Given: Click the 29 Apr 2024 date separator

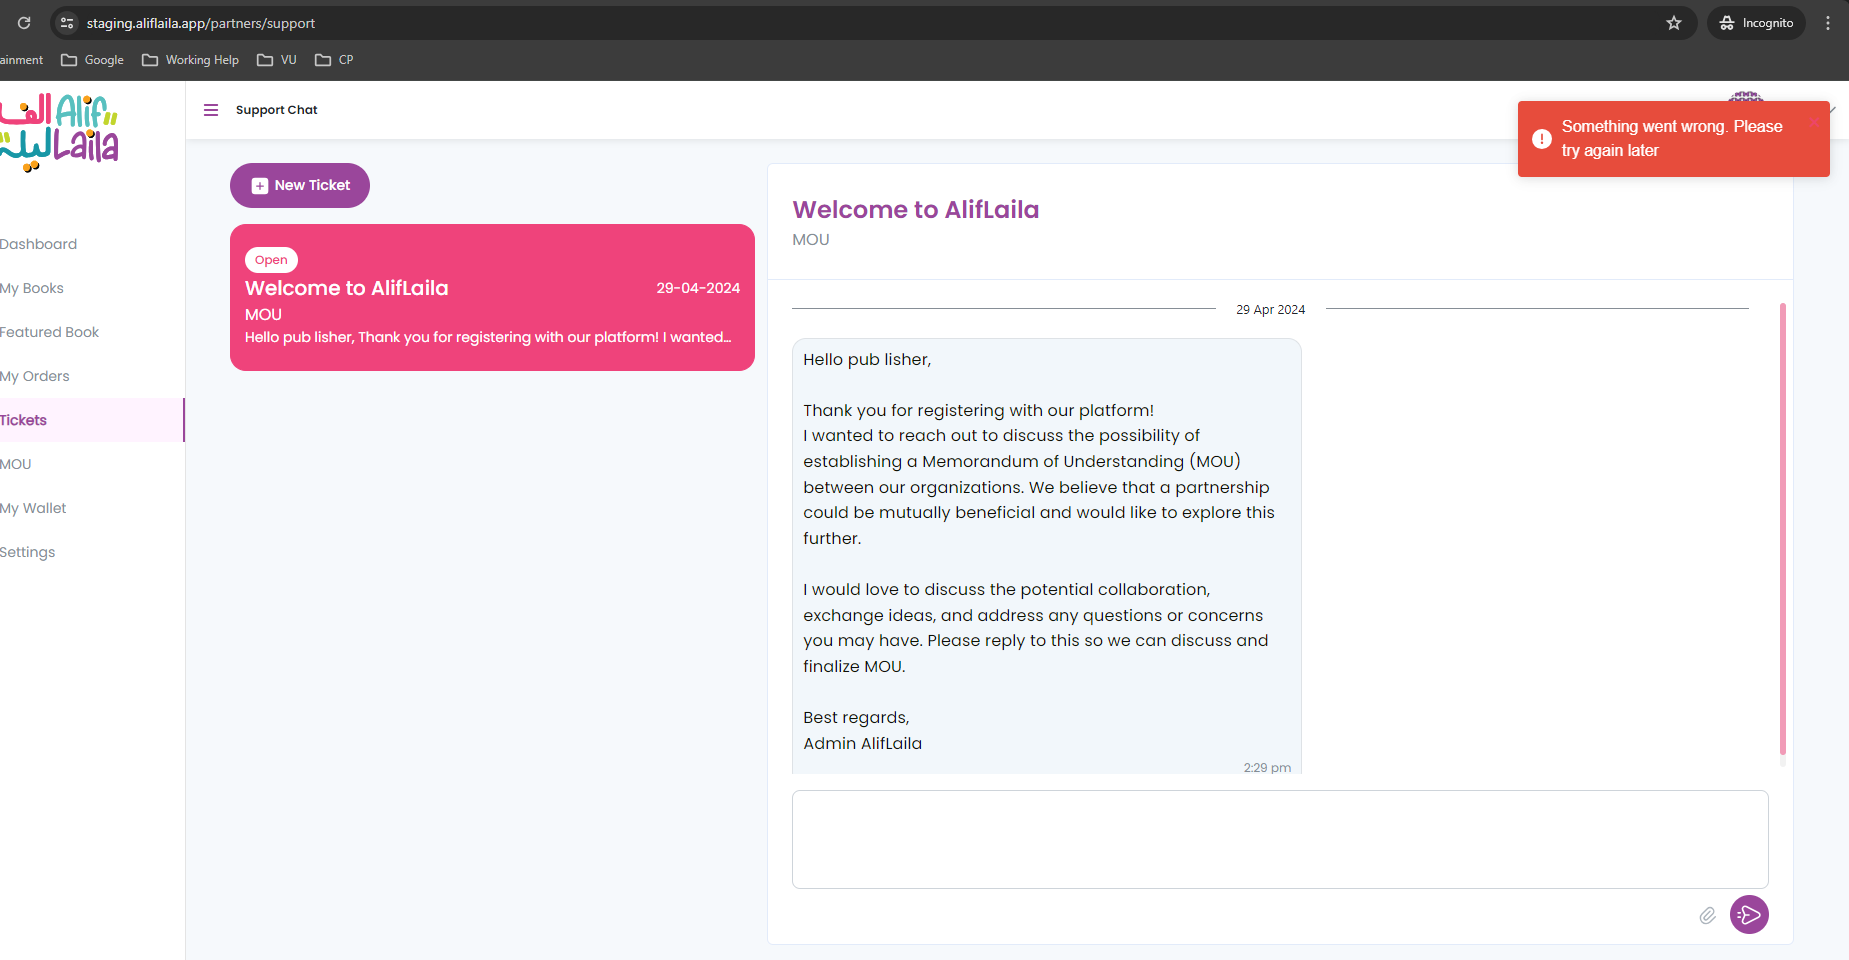Looking at the screenshot, I should click(x=1270, y=310).
